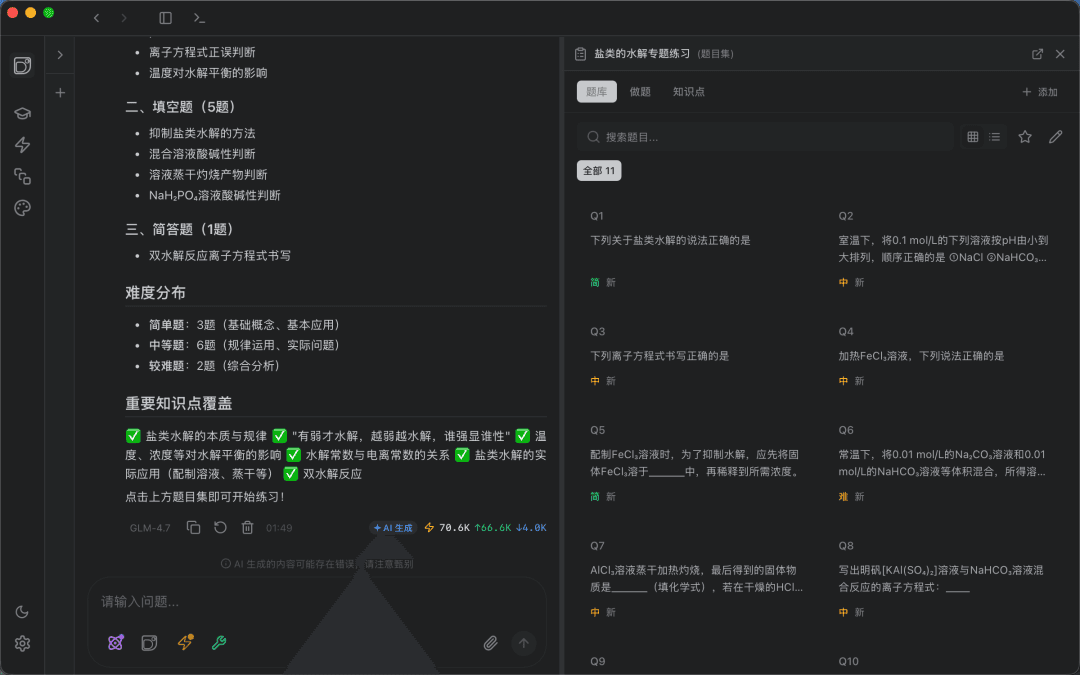Viewport: 1080px width, 675px height.
Task: Switch question bank to list view
Action: tap(995, 137)
